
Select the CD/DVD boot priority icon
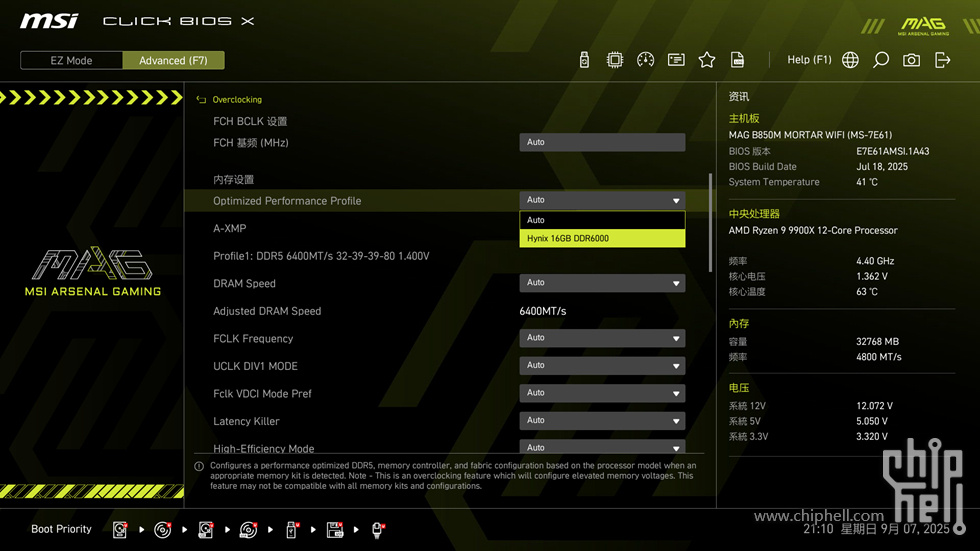pyautogui.click(x=162, y=530)
